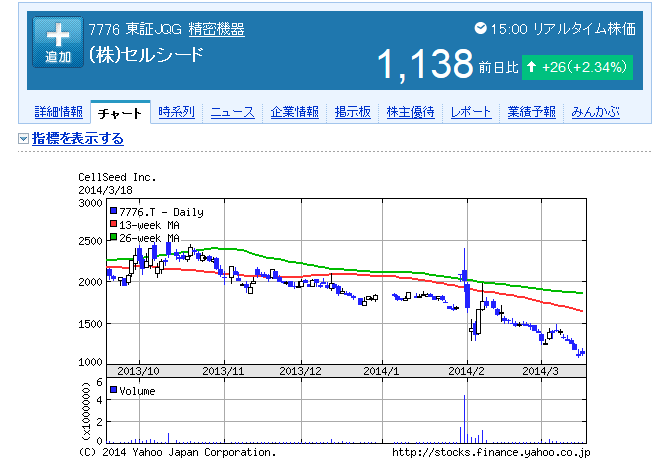Click the 2014/2 date label on the chart
The height and width of the screenshot is (471, 662).
pyautogui.click(x=466, y=371)
